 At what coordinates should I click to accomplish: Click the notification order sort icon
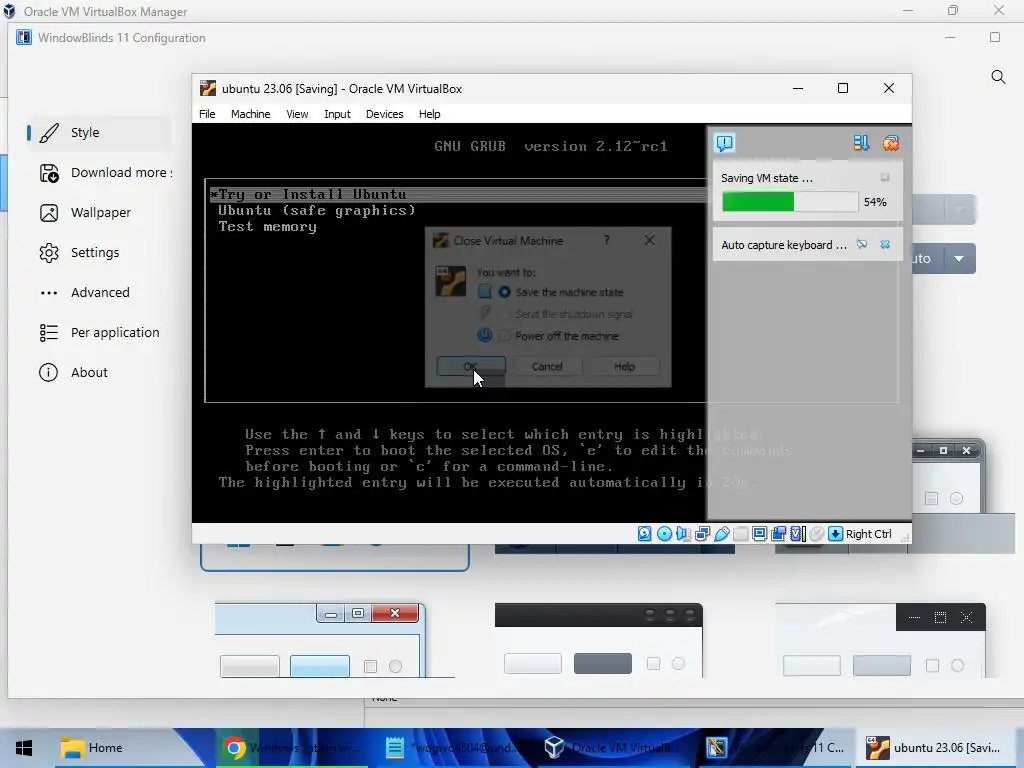[x=861, y=143]
